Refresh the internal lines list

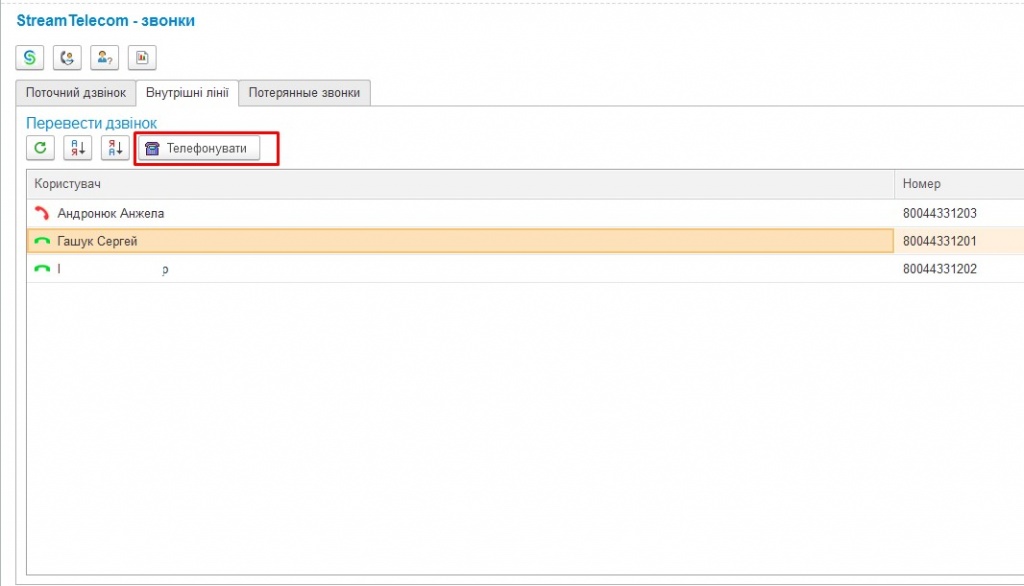(x=40, y=148)
